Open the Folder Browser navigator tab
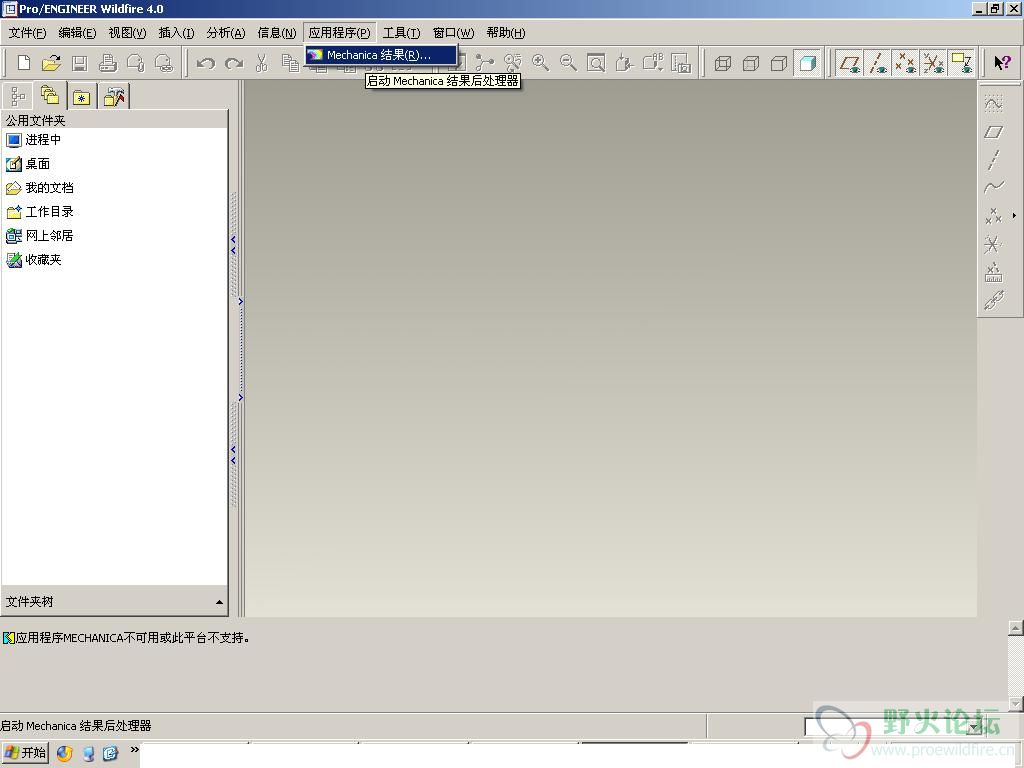Screen dimensions: 1024x768 click(50, 96)
